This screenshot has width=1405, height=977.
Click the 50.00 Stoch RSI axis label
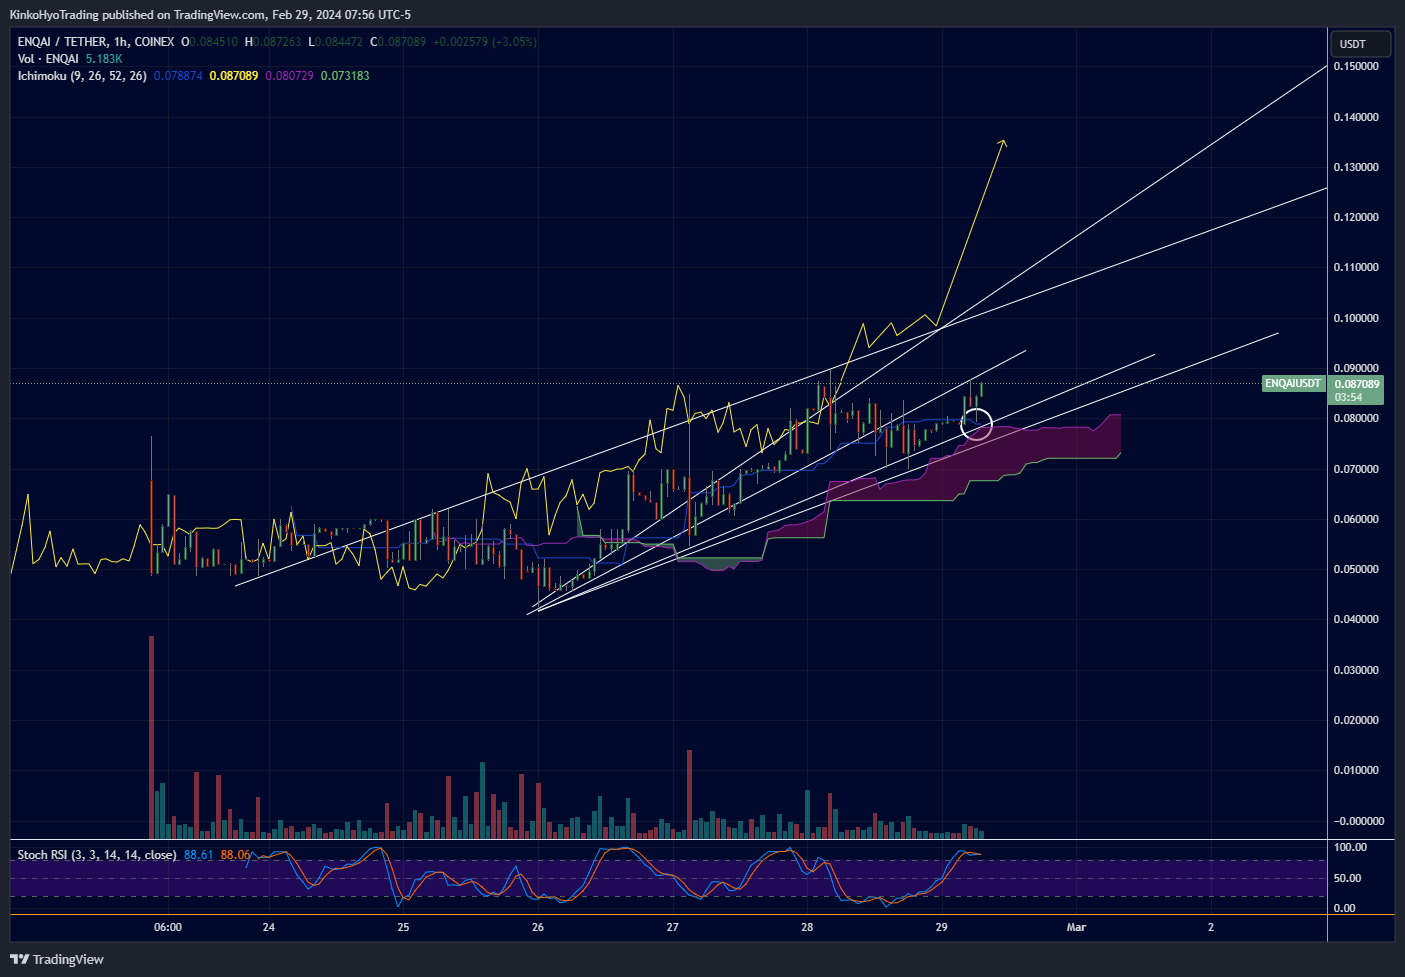pyautogui.click(x=1348, y=878)
